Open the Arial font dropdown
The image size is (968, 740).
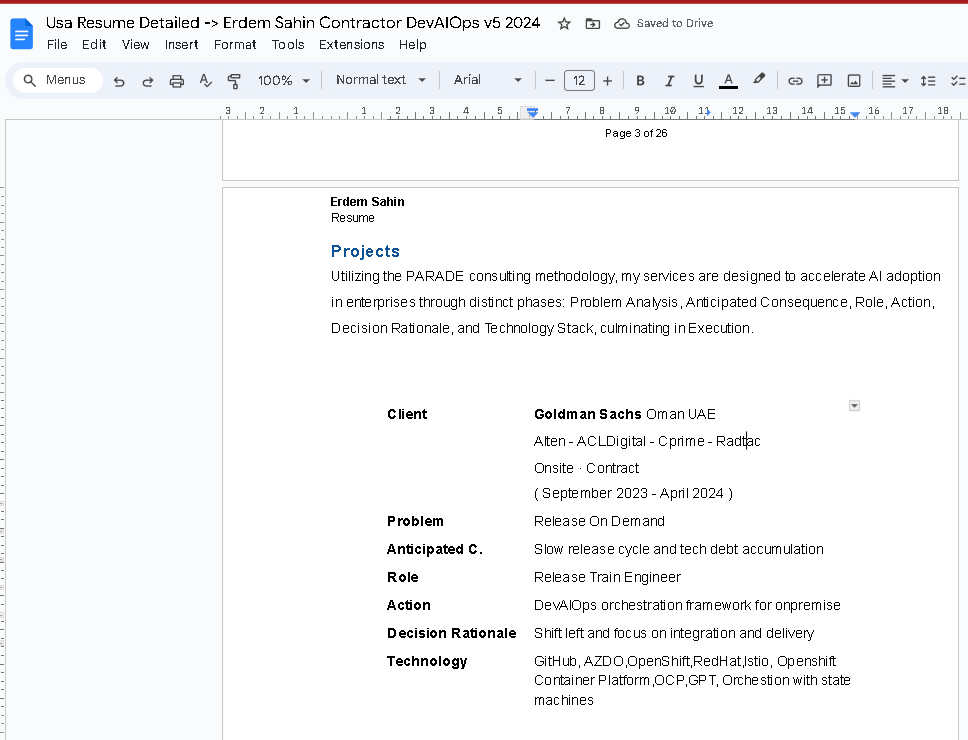pyautogui.click(x=488, y=80)
